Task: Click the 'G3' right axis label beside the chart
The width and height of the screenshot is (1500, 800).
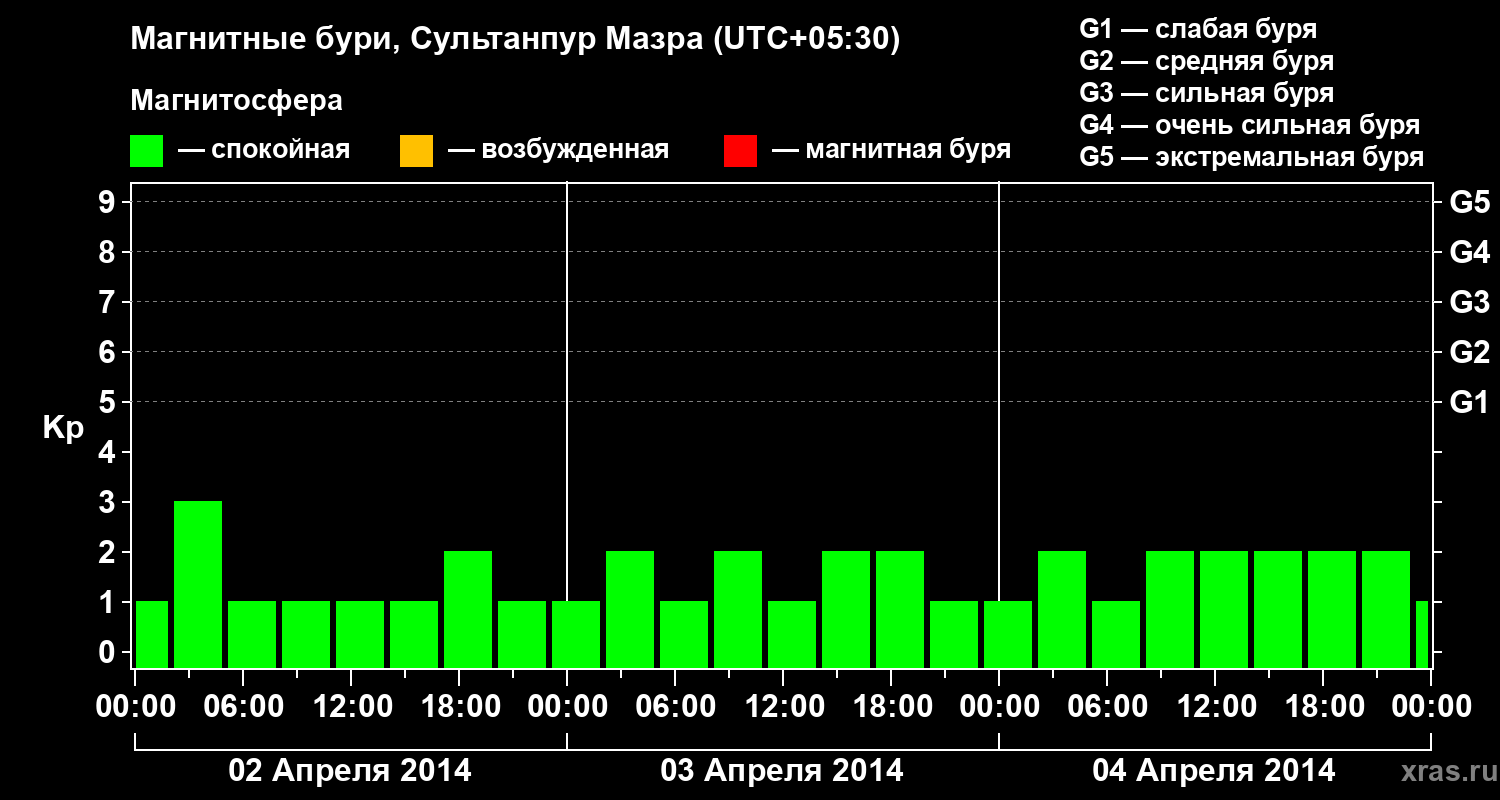Action: coord(1470,303)
